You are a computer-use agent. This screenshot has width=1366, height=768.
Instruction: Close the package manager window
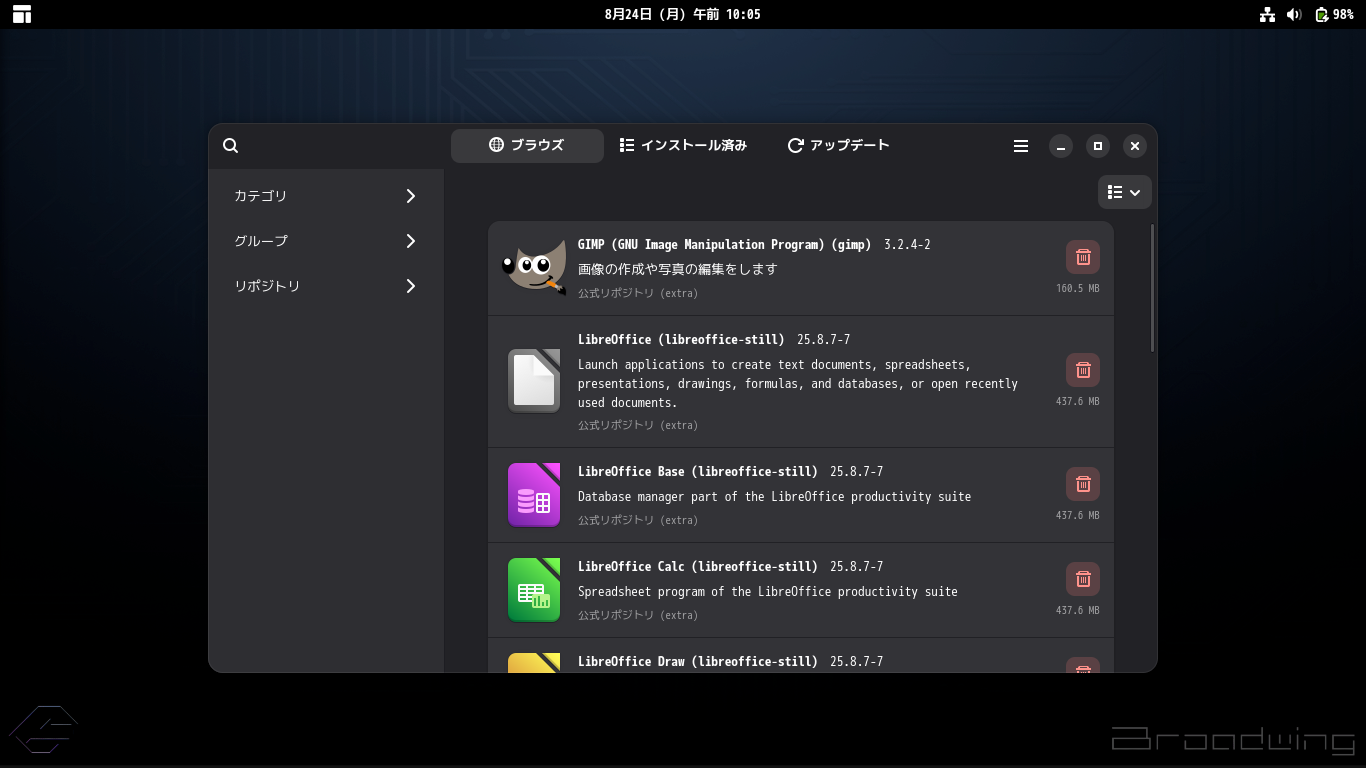point(1134,146)
